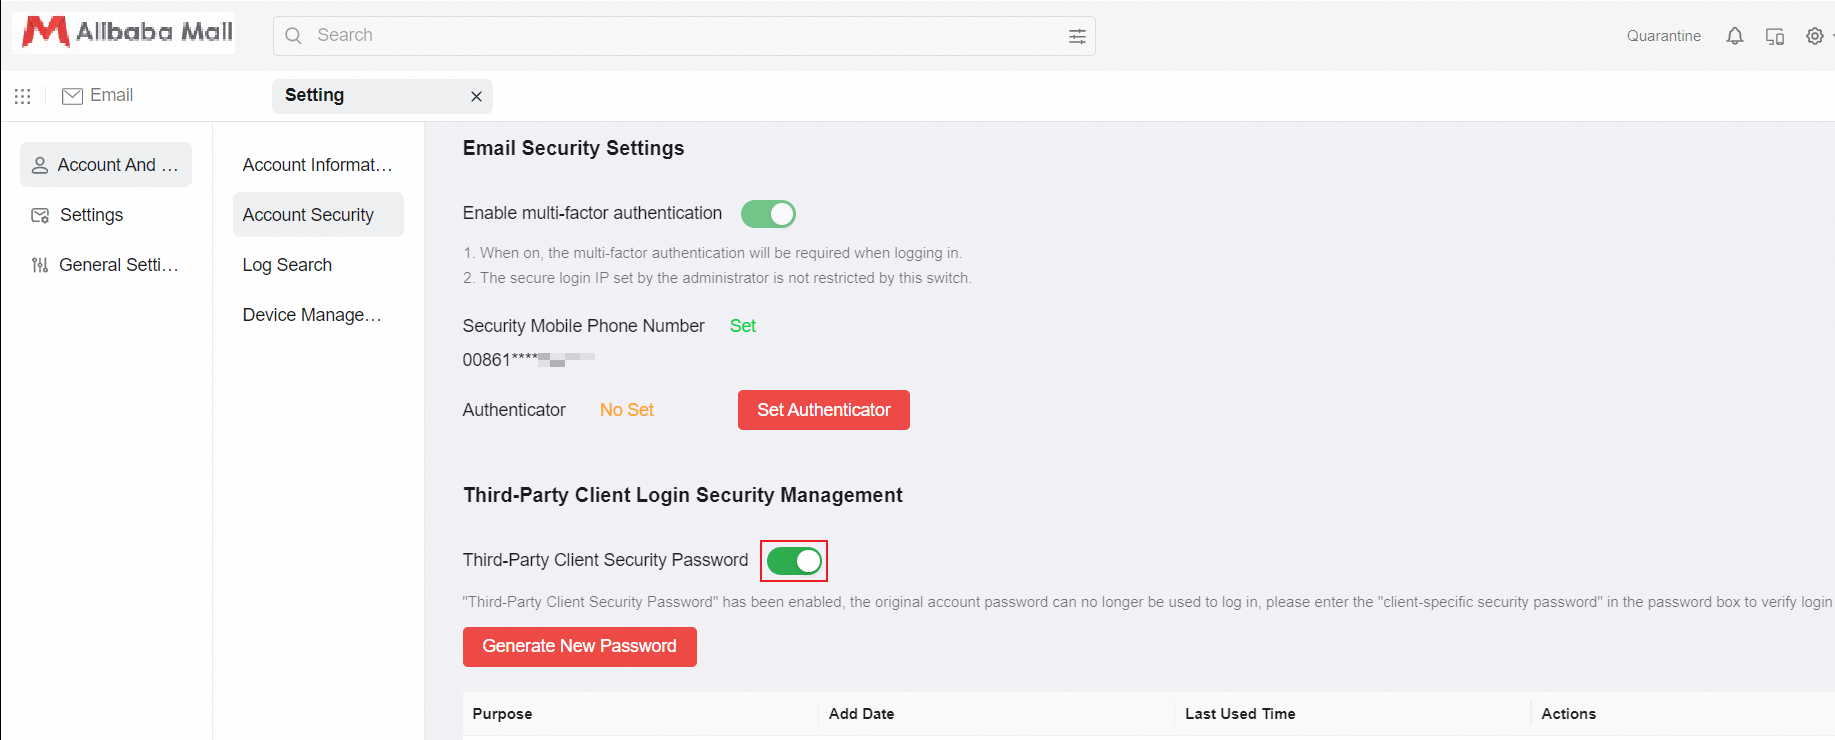Focus the Search input field
The image size is (1835, 740).
pyautogui.click(x=680, y=36)
